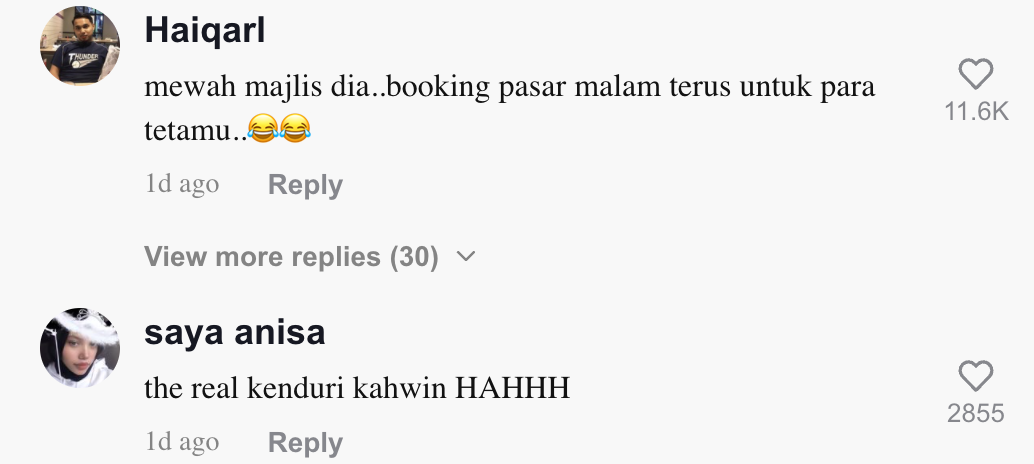Like Haiqarl's comment with the heart icon
Screen dimensions: 1034x464
pyautogui.click(x=975, y=74)
